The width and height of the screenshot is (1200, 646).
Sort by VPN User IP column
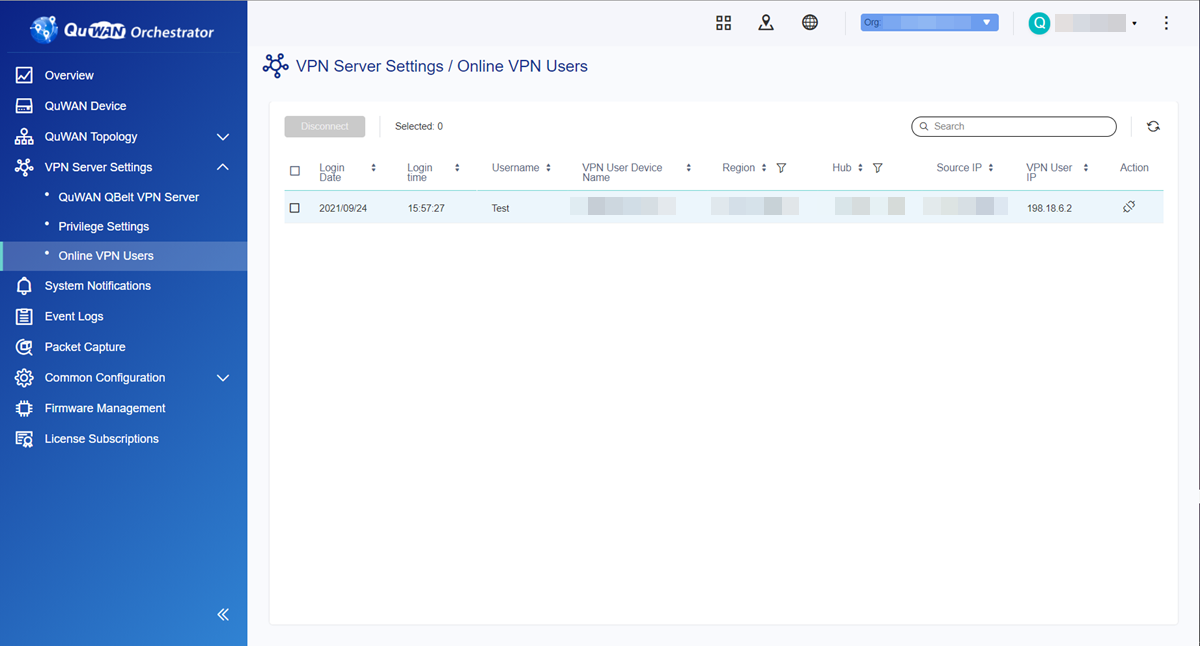(x=1085, y=168)
